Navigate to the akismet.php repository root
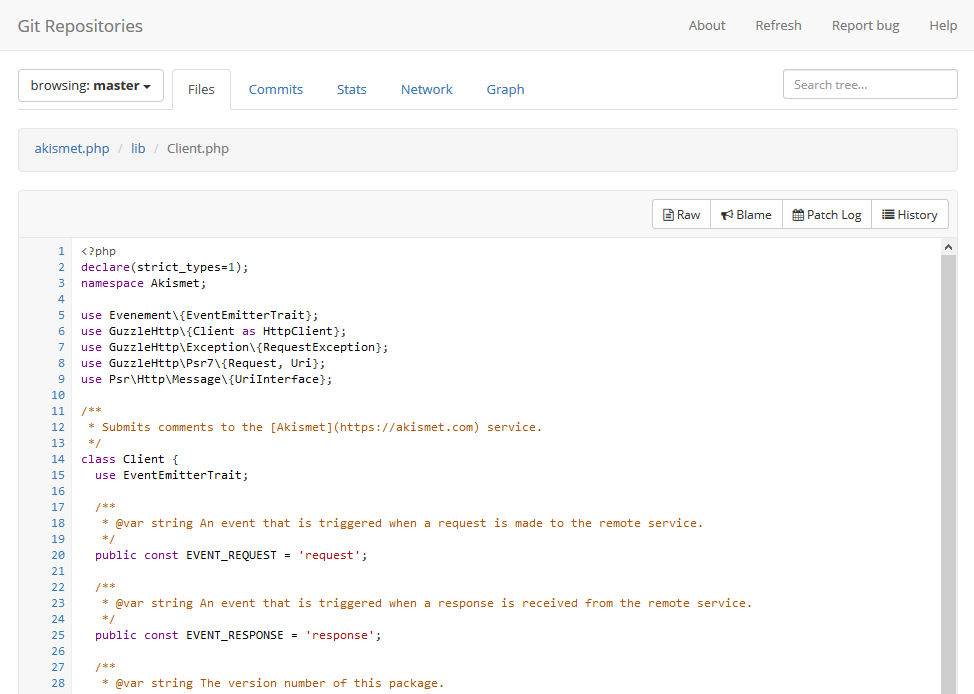974x694 pixels. coord(71,148)
